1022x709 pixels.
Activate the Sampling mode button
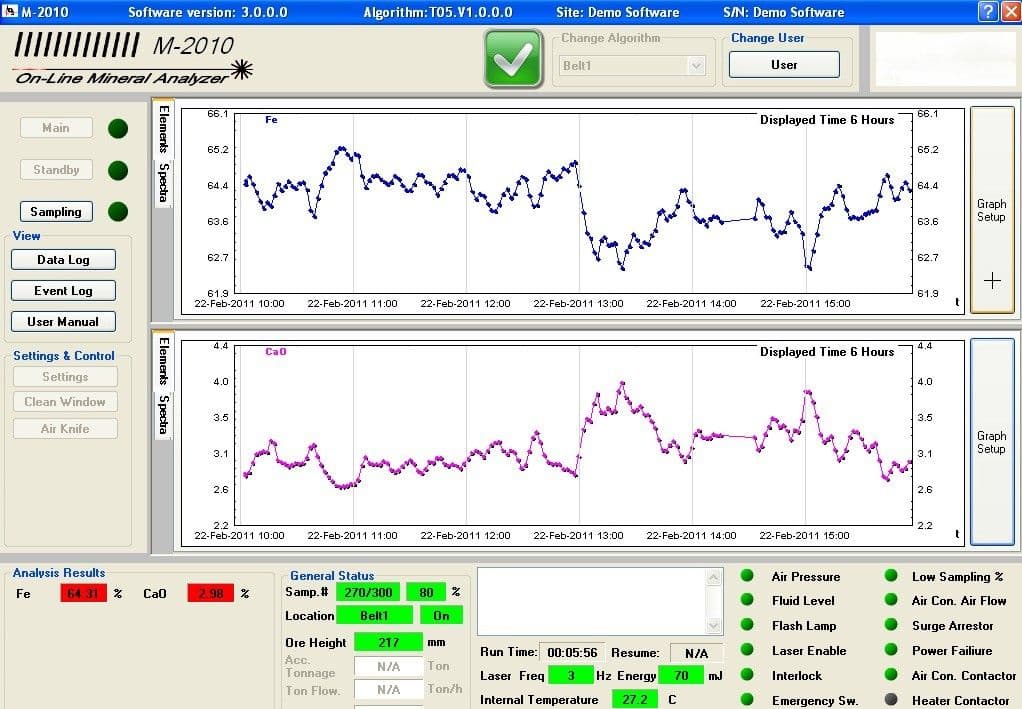tap(56, 212)
